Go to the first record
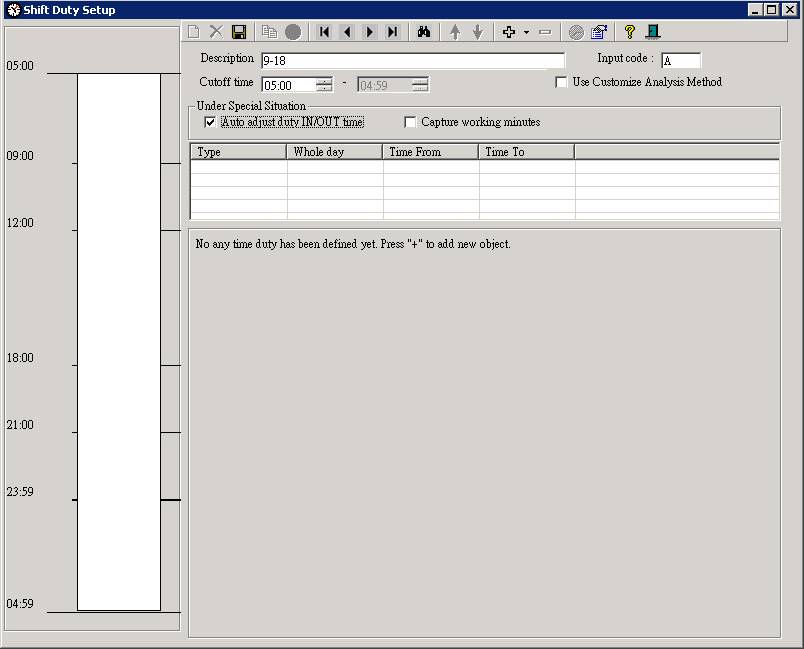The height and width of the screenshot is (649, 804). 324,32
